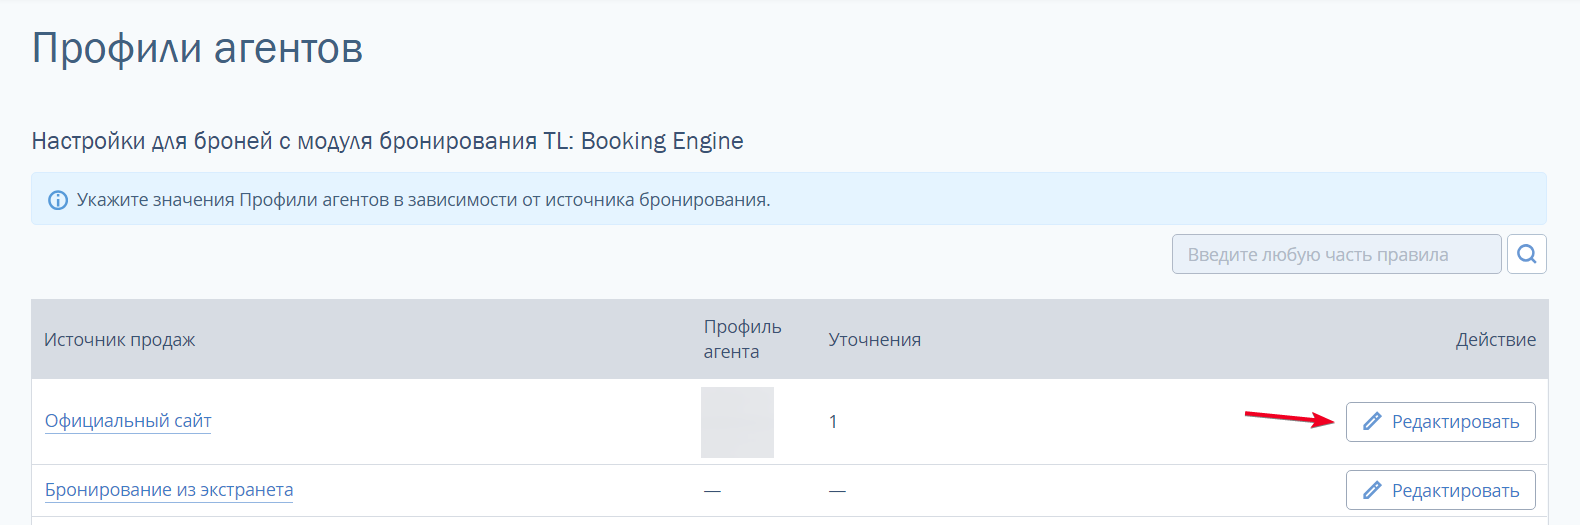Open the Официальный сайт link
Image resolution: width=1580 pixels, height=525 pixels.
click(128, 421)
